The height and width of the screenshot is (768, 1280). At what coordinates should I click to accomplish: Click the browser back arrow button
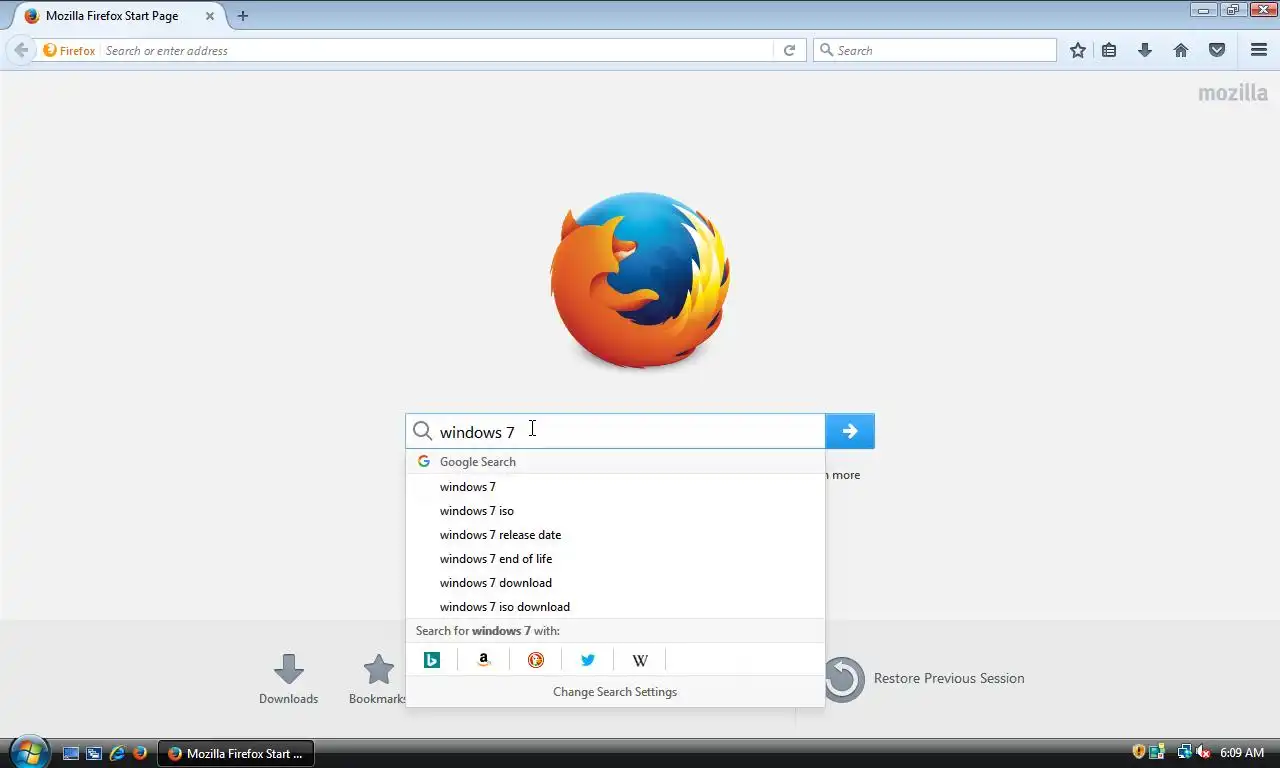click(x=21, y=50)
